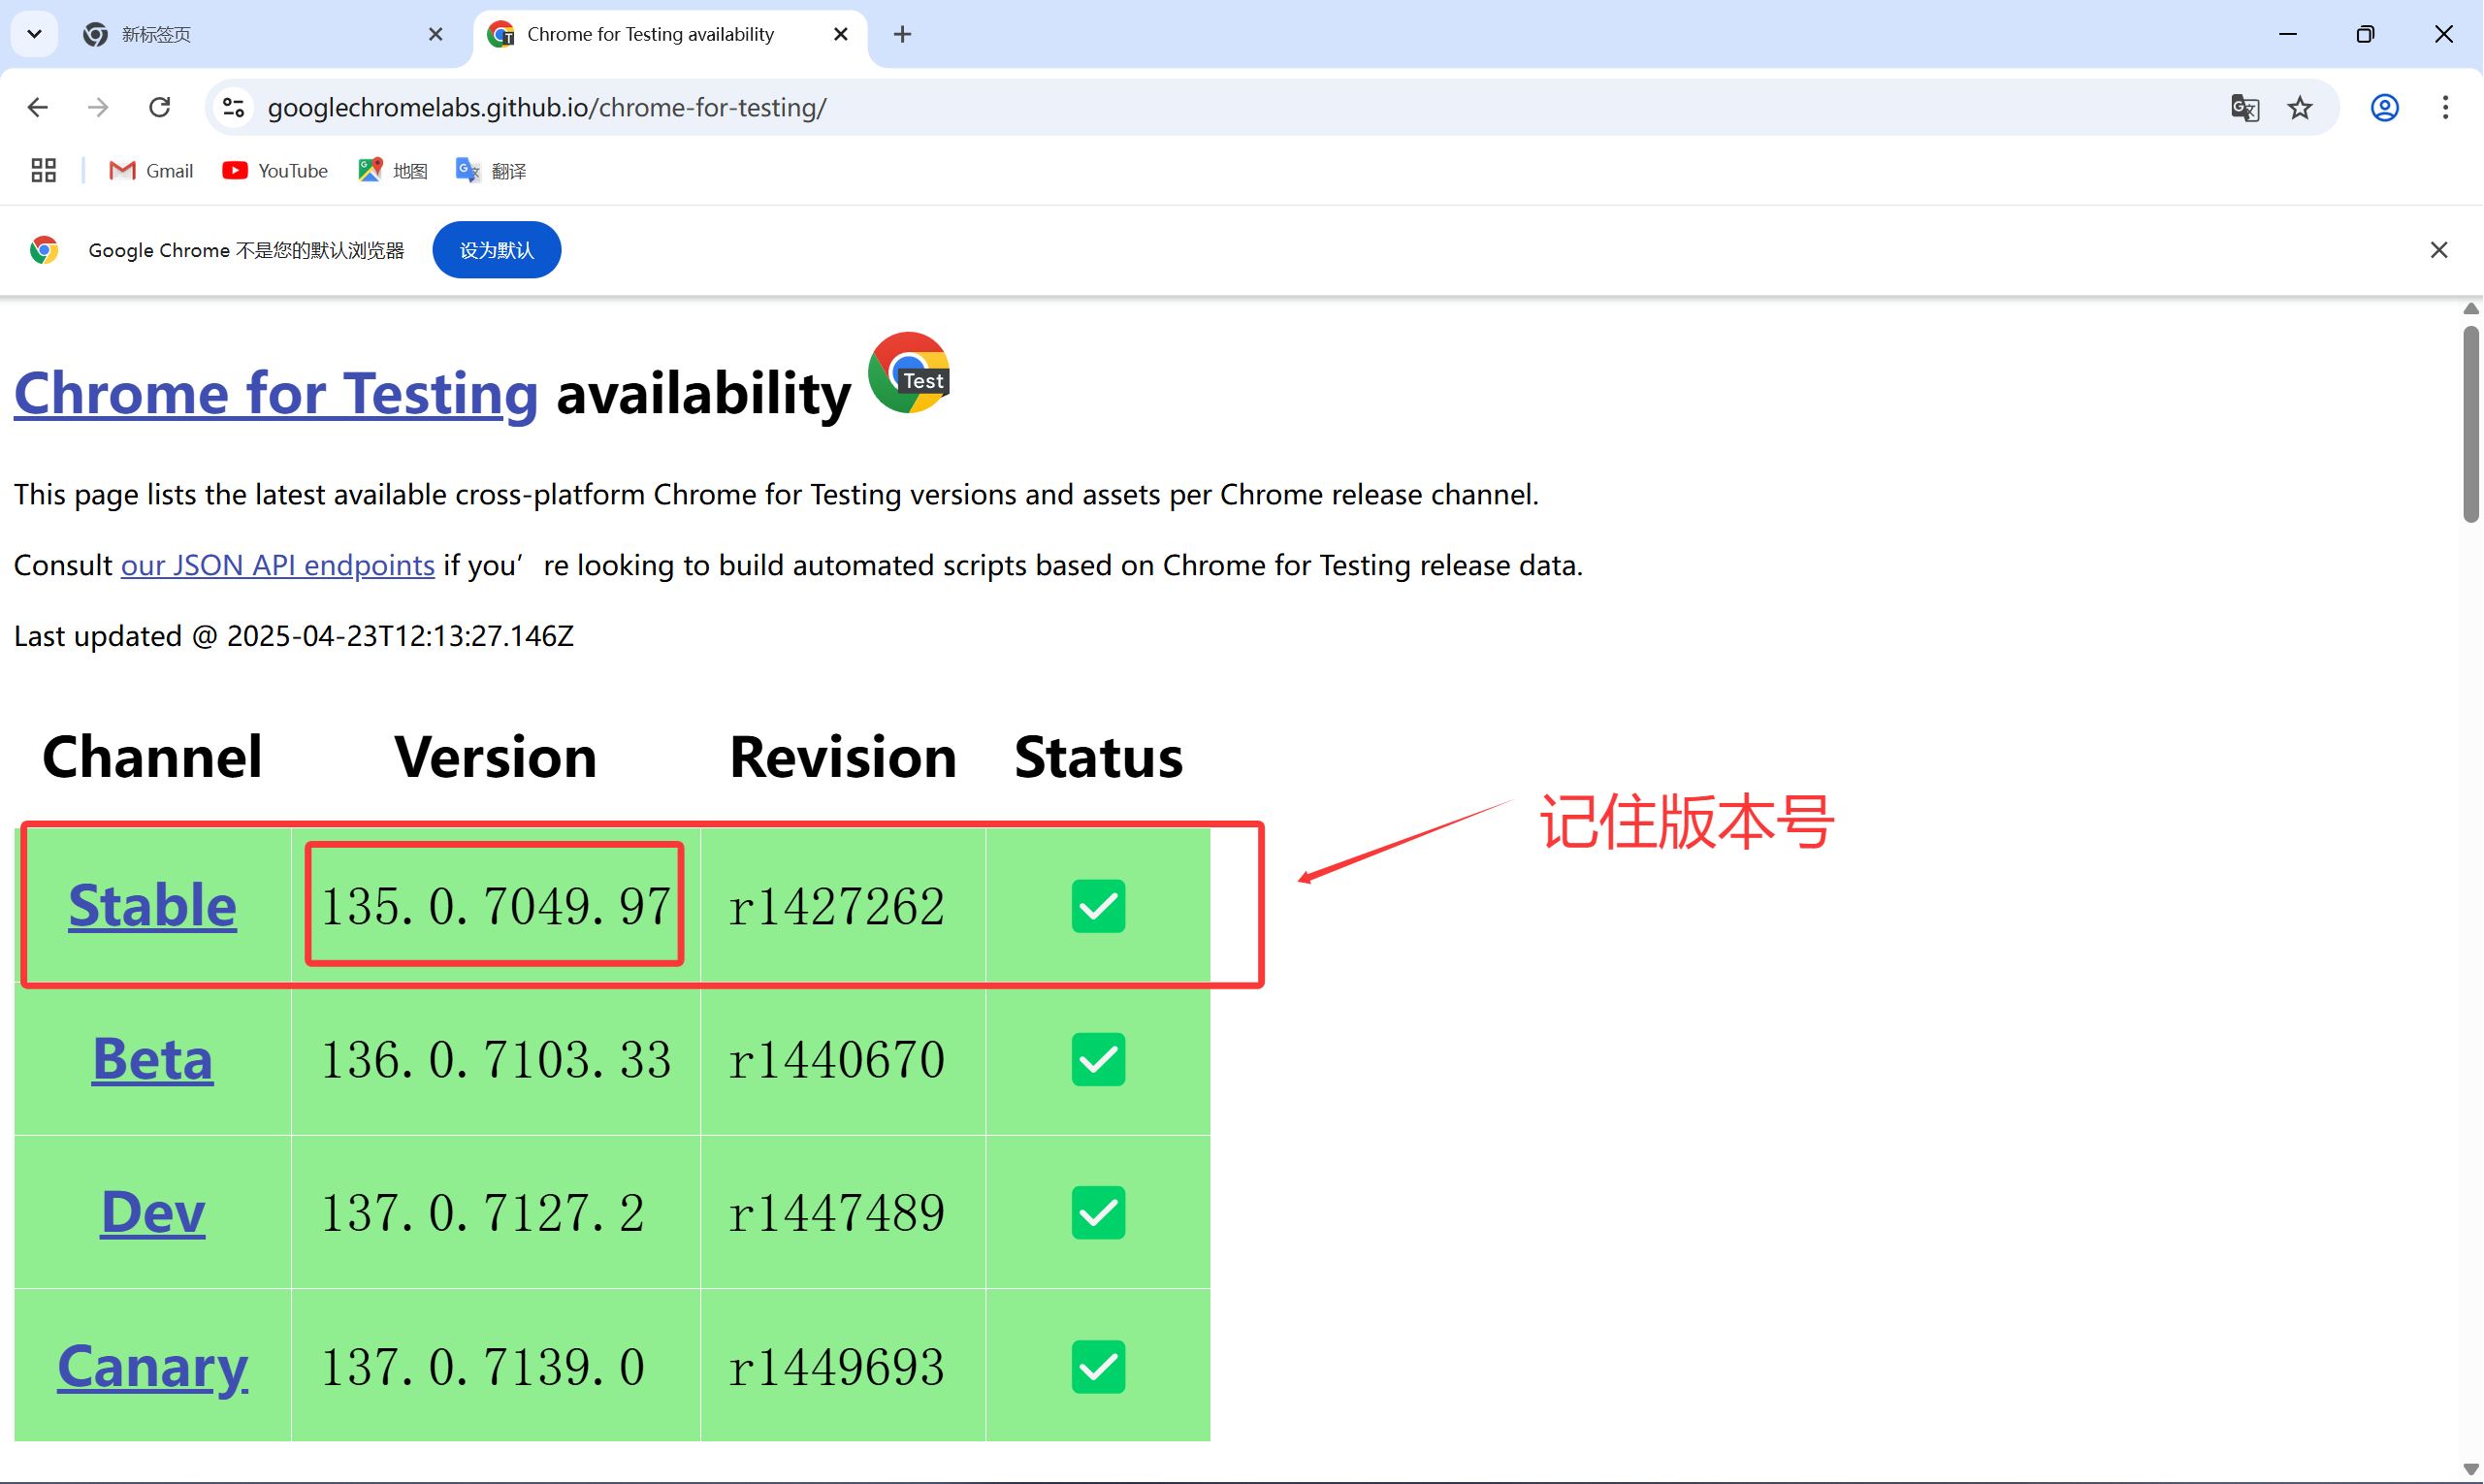Bookmark this page with the star icon
The width and height of the screenshot is (2484, 1484).
pos(2300,107)
